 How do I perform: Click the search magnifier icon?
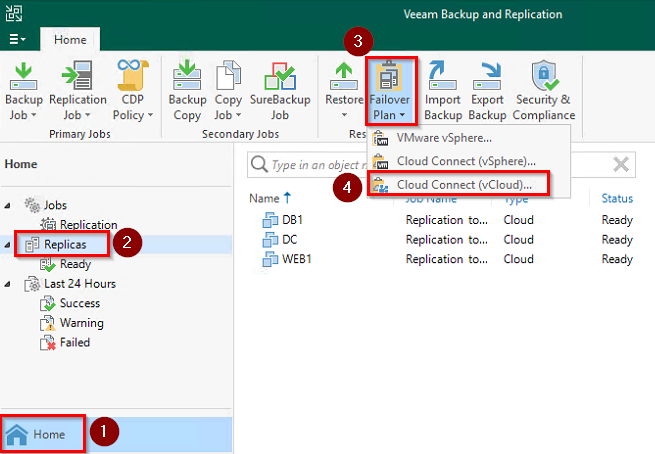point(259,165)
